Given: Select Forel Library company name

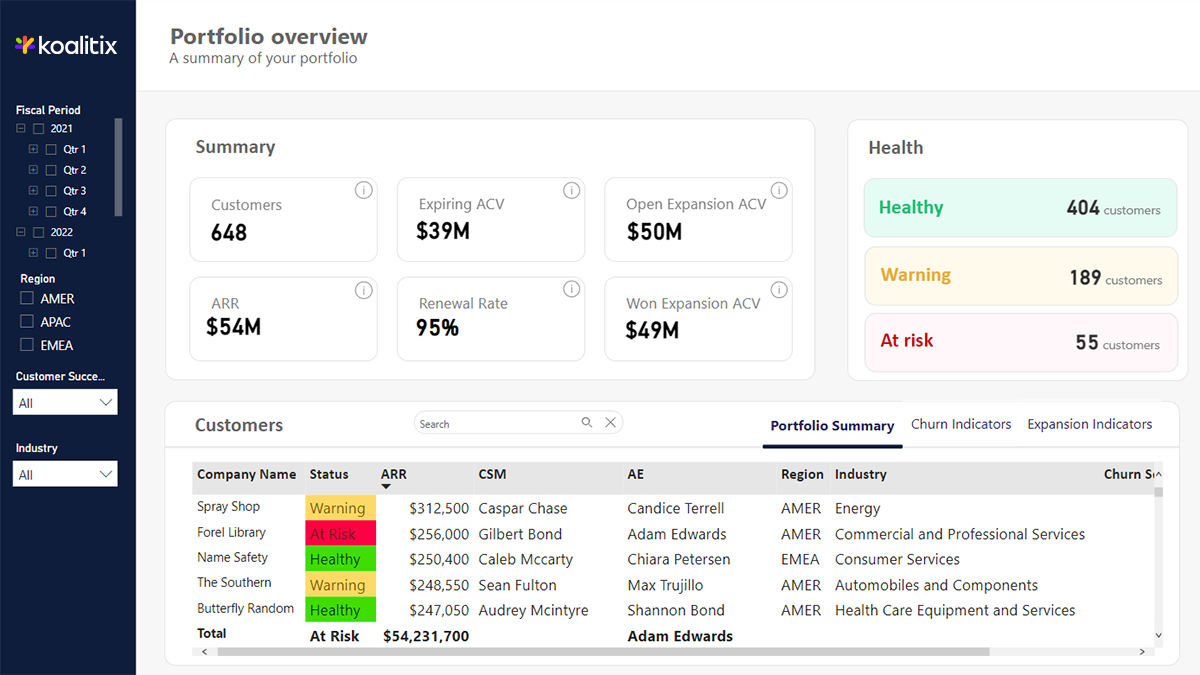Looking at the screenshot, I should point(231,533).
